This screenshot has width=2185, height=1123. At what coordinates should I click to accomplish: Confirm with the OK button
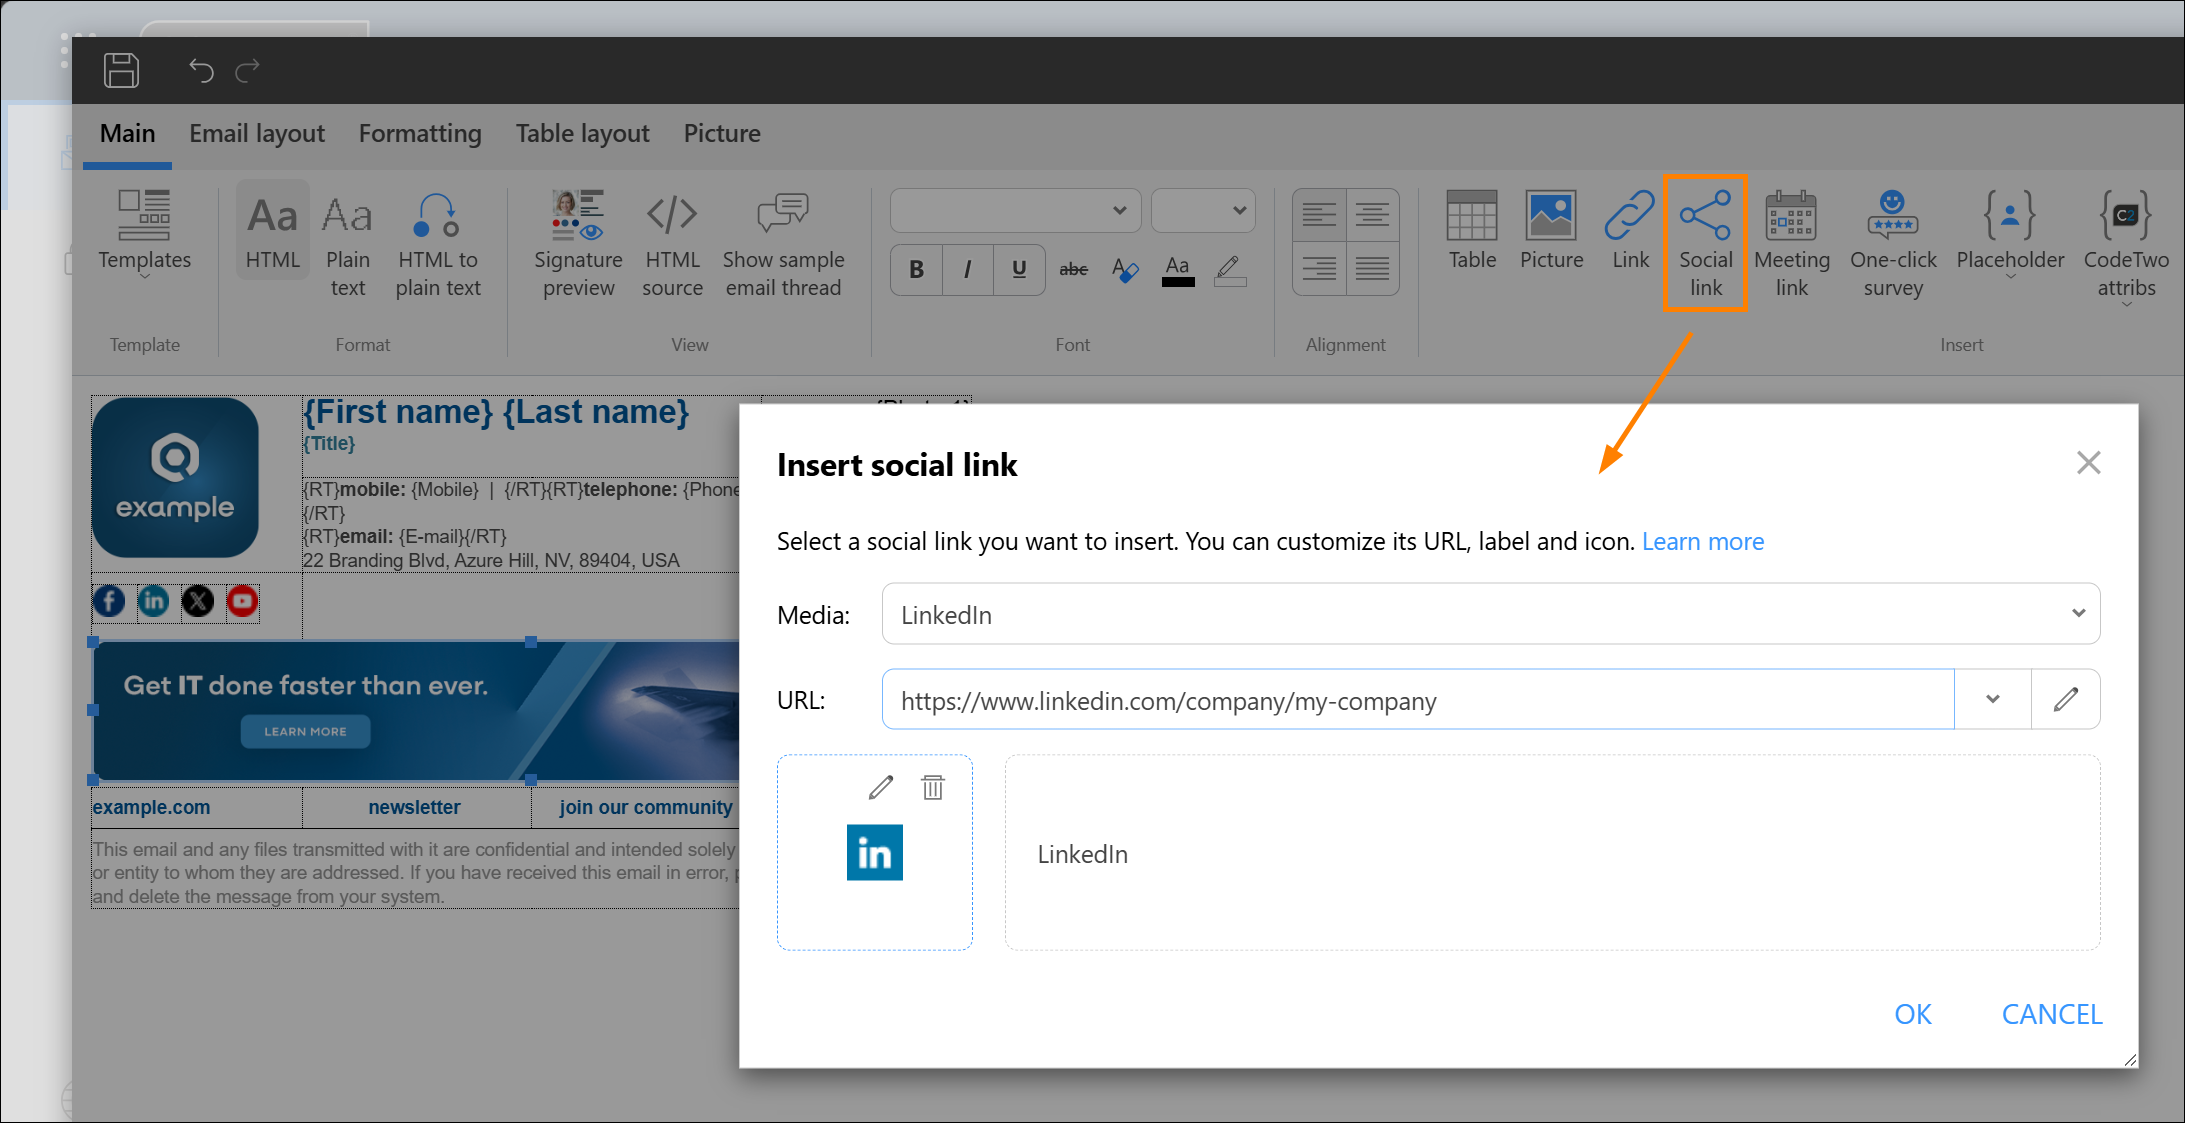point(1912,1014)
